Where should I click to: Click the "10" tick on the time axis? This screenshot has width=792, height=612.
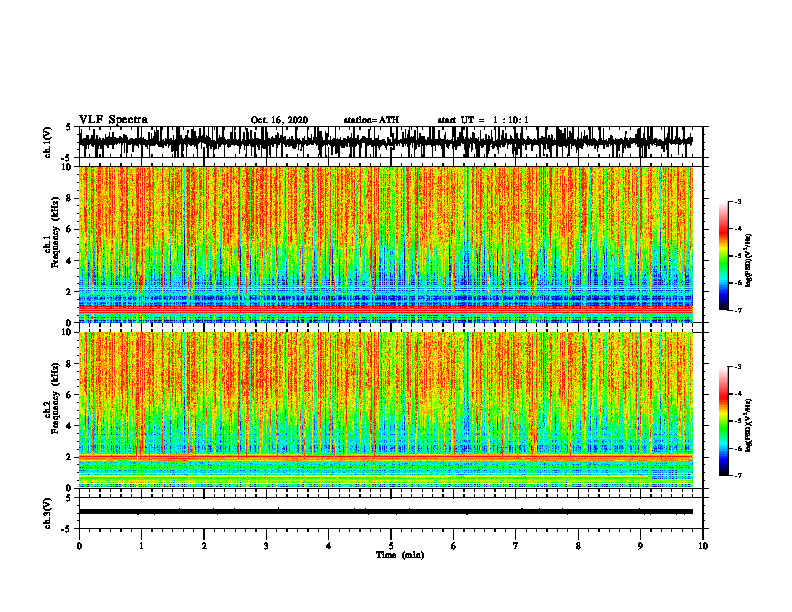click(x=703, y=546)
